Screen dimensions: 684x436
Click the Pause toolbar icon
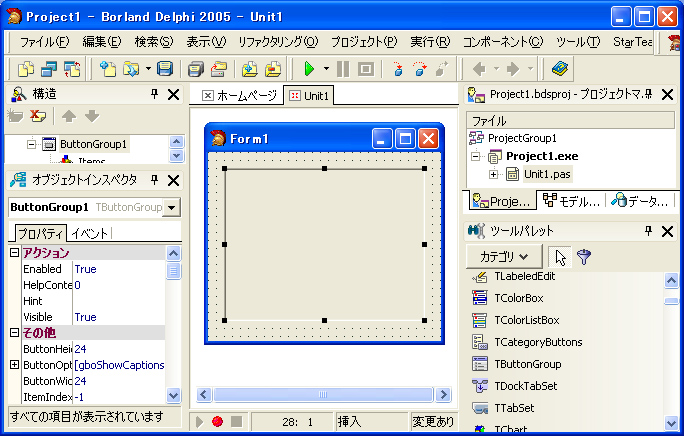343,69
